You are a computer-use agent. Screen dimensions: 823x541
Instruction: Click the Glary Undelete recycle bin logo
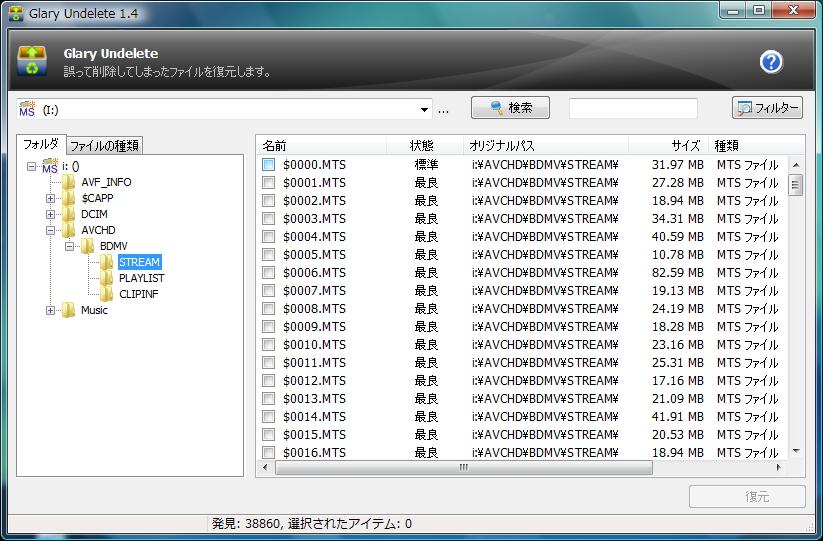(x=32, y=61)
